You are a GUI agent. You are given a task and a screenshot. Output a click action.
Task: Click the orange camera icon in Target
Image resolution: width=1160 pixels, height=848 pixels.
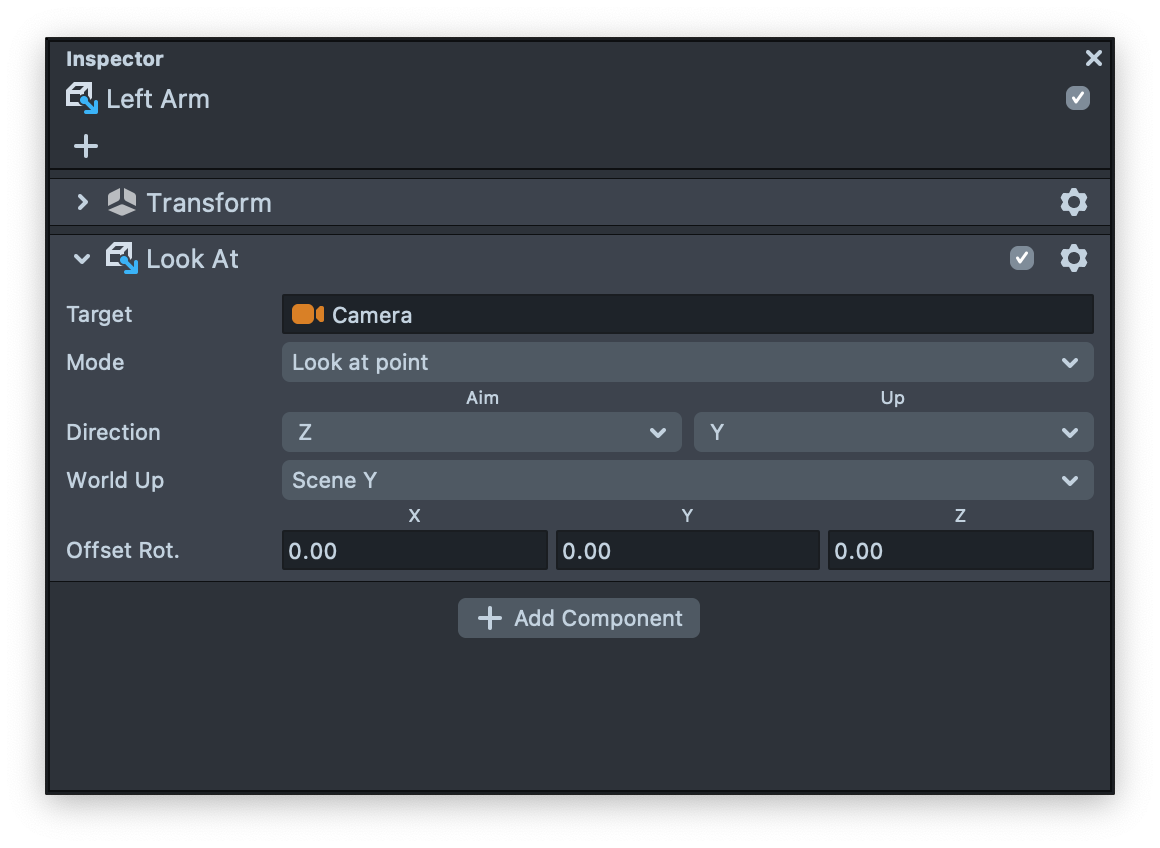(x=307, y=315)
